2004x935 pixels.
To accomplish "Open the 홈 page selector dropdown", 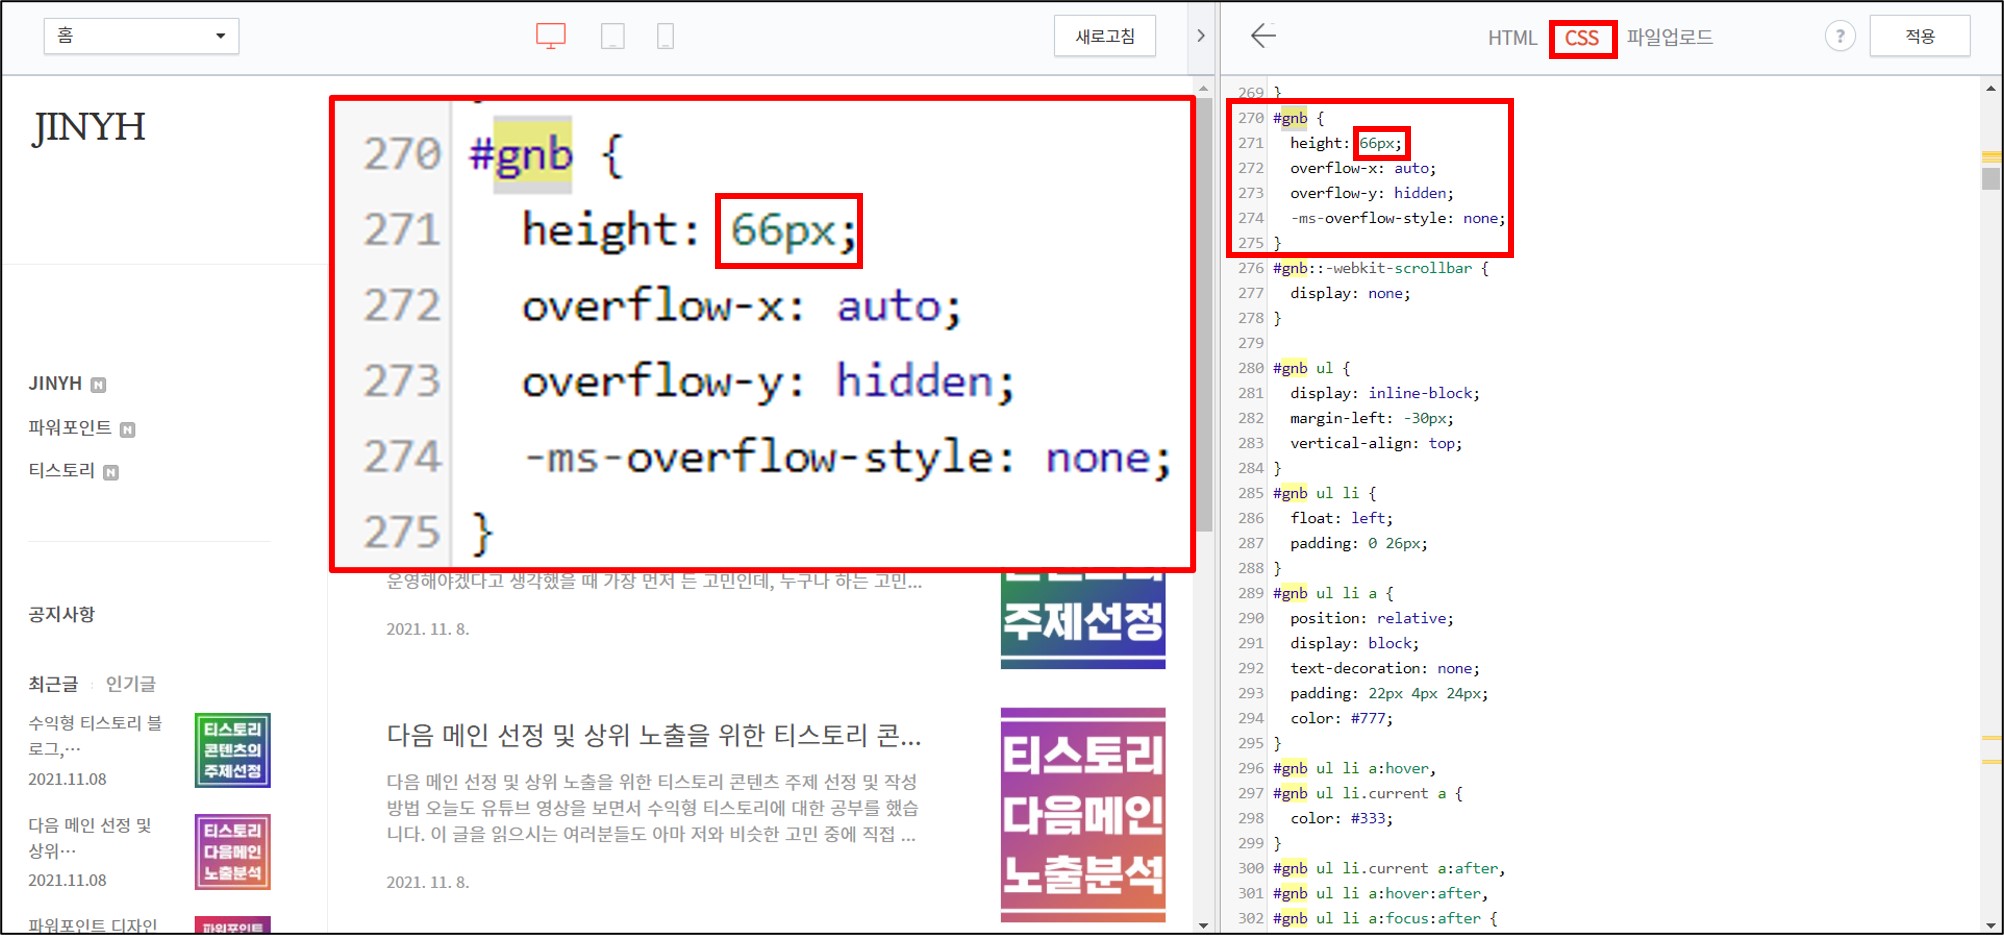I will (141, 36).
